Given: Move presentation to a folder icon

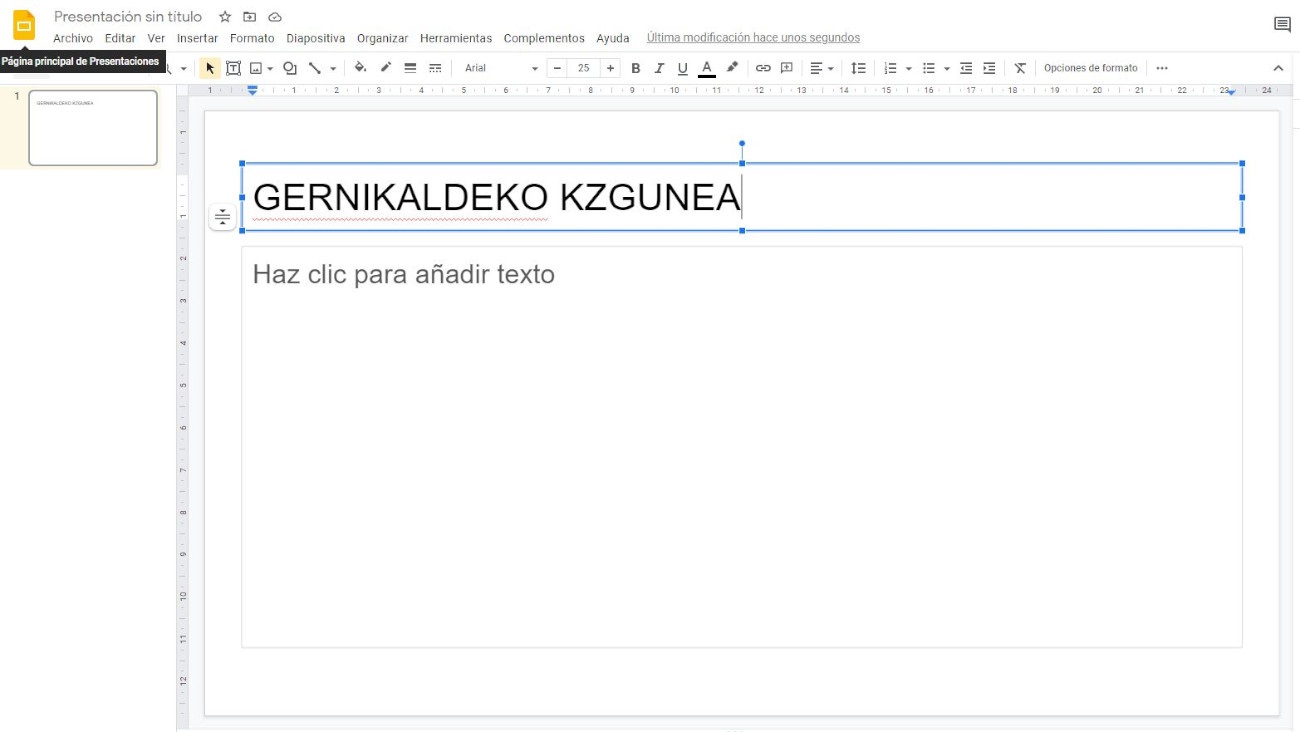Looking at the screenshot, I should (250, 17).
